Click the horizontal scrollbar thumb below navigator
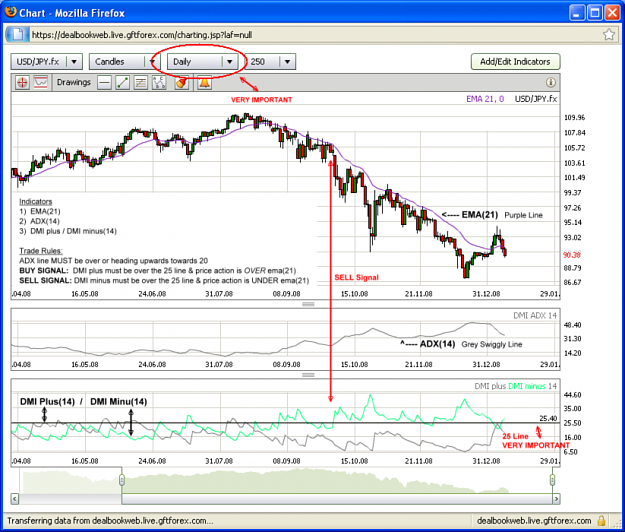 [337, 499]
